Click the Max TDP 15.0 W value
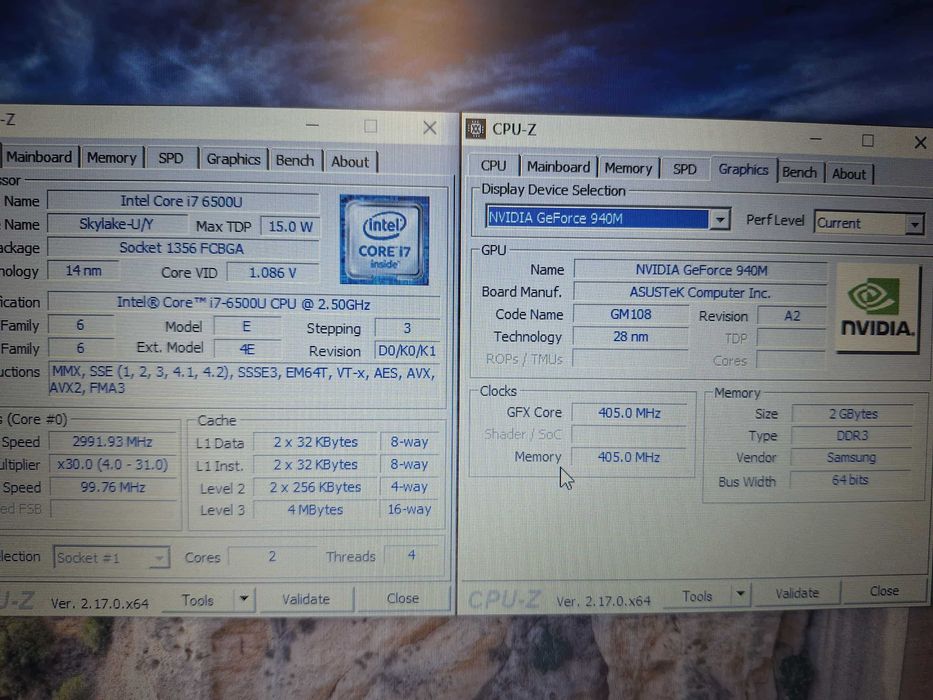933x700 pixels. tap(290, 226)
